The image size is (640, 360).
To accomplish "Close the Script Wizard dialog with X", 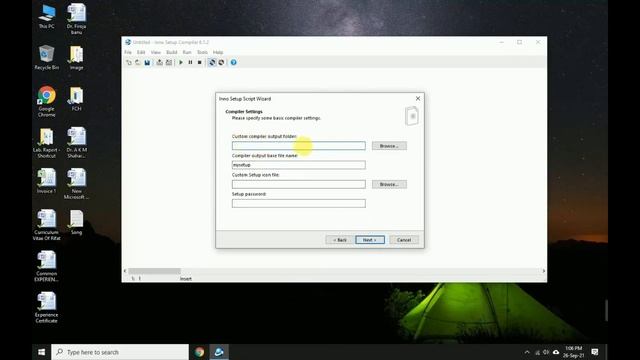I will (418, 98).
